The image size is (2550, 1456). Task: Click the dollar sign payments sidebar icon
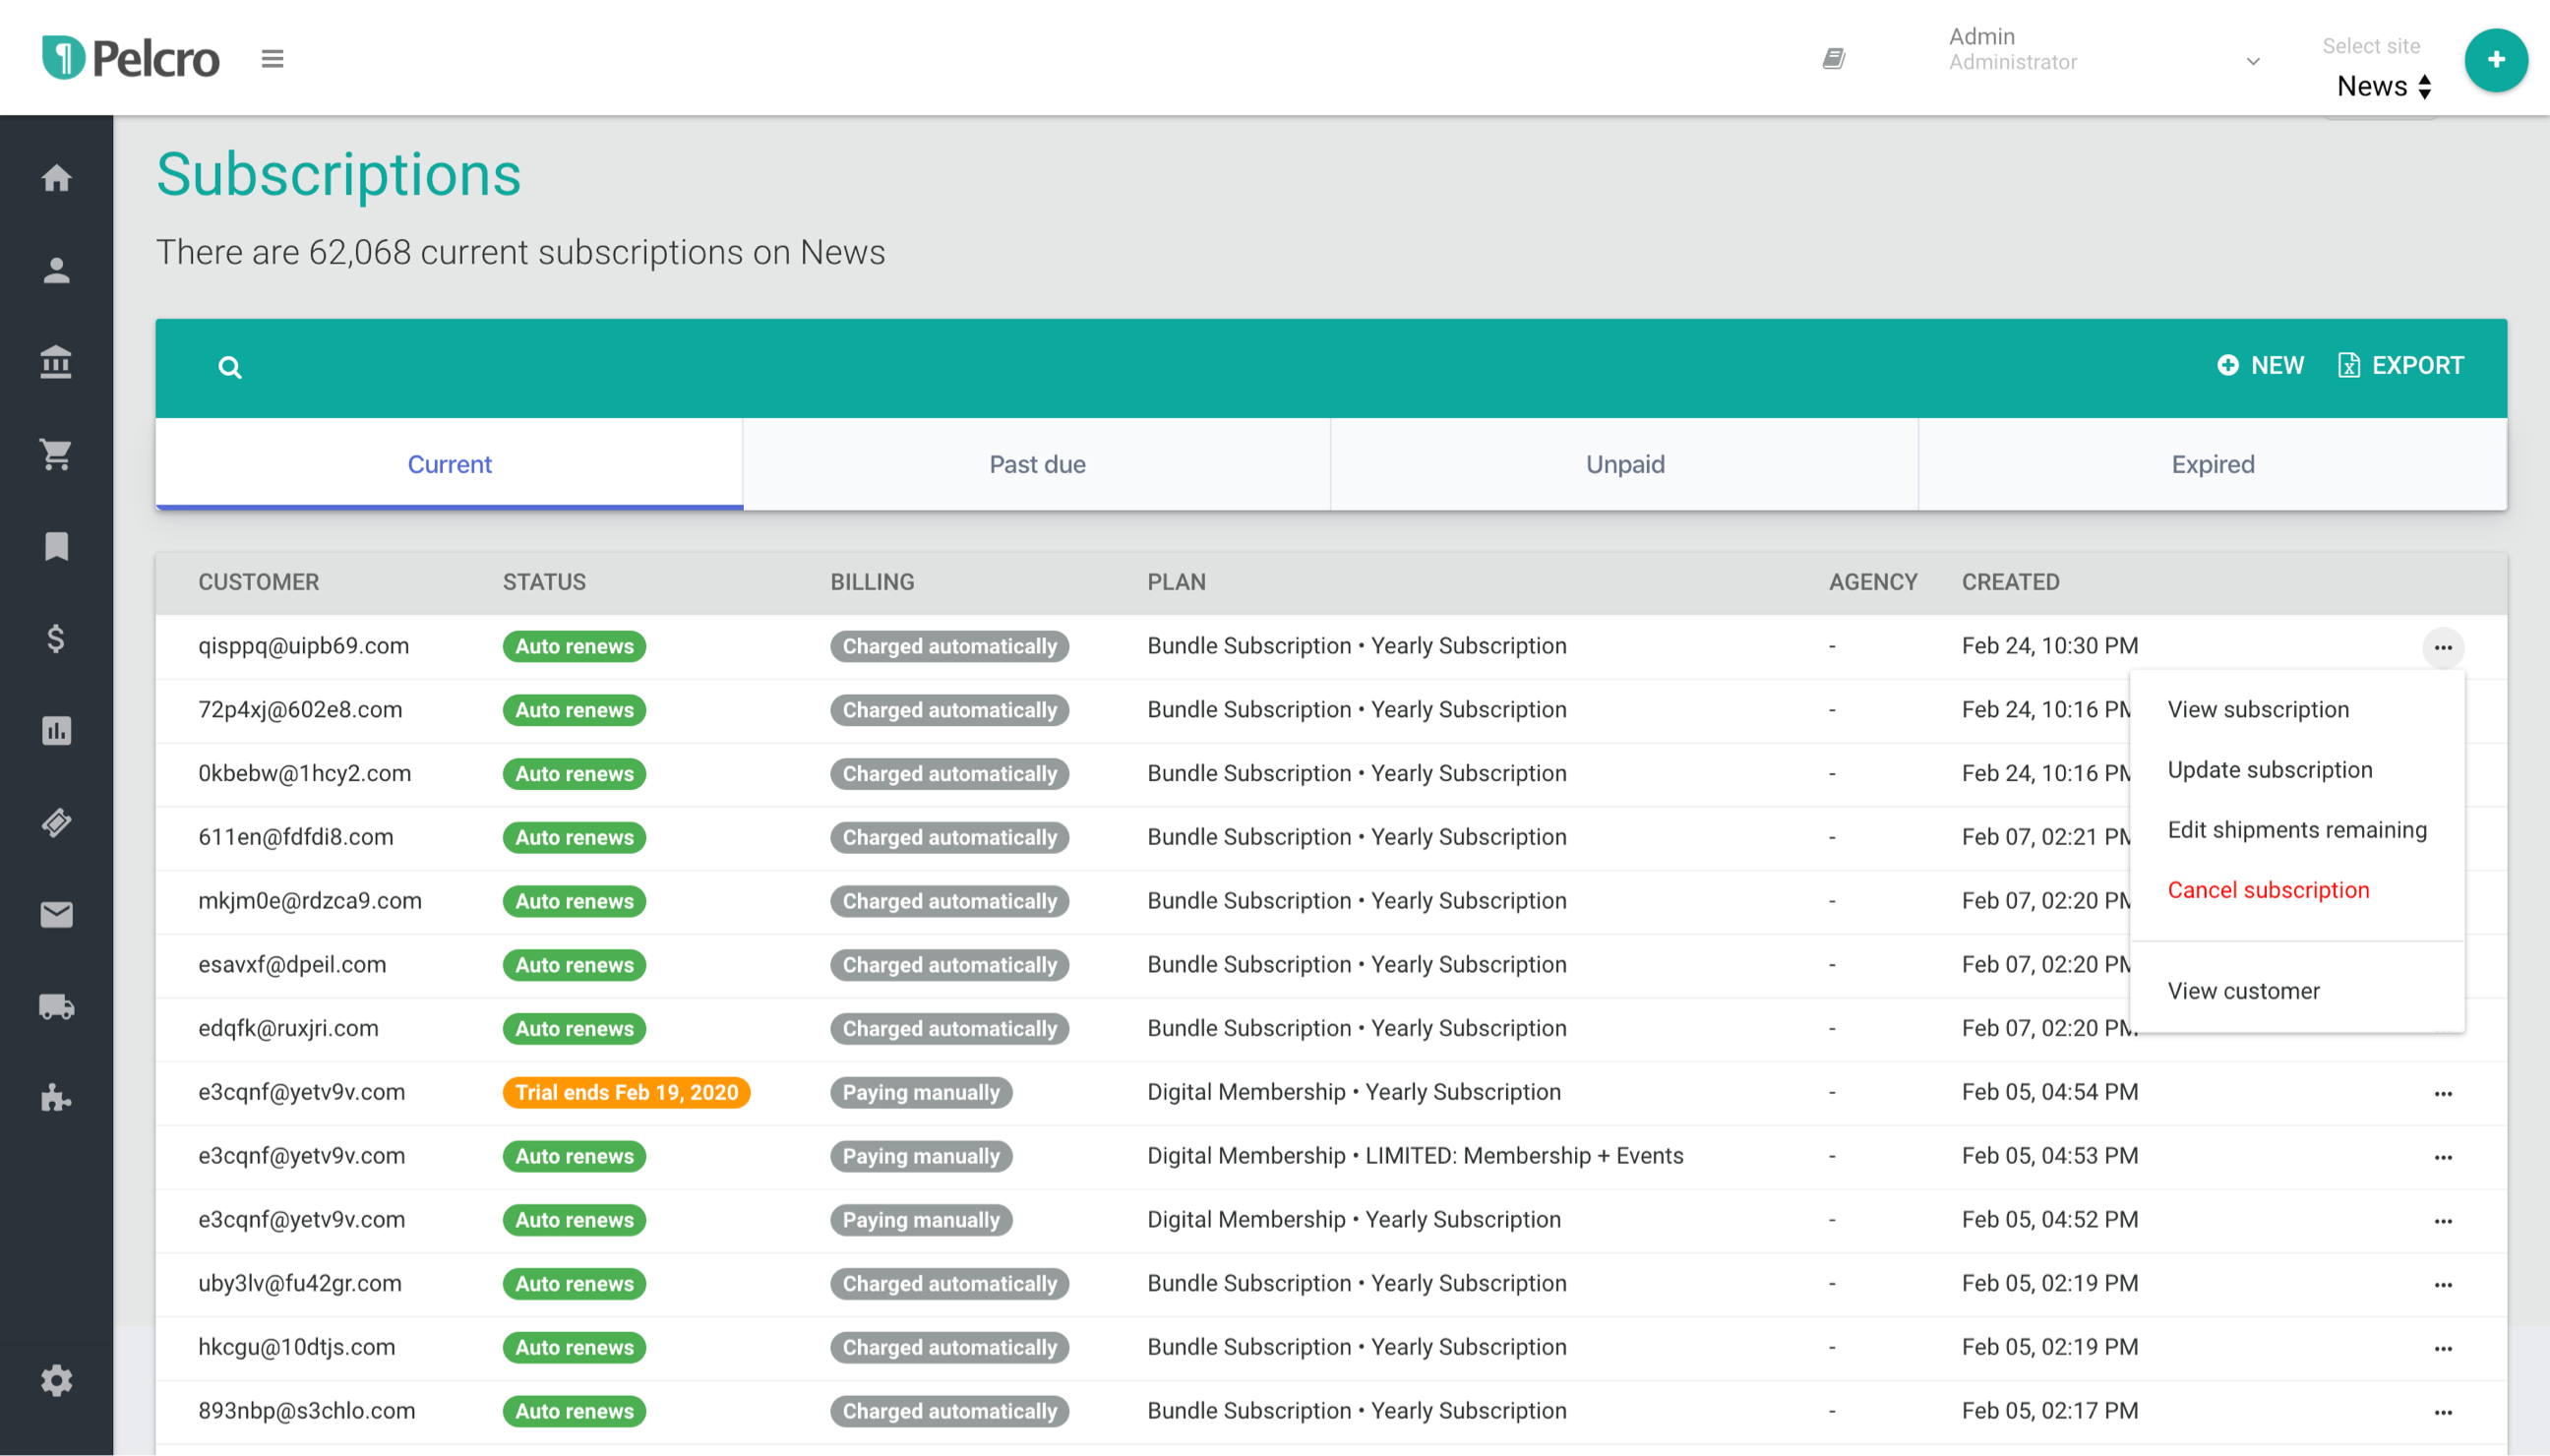coord(56,638)
